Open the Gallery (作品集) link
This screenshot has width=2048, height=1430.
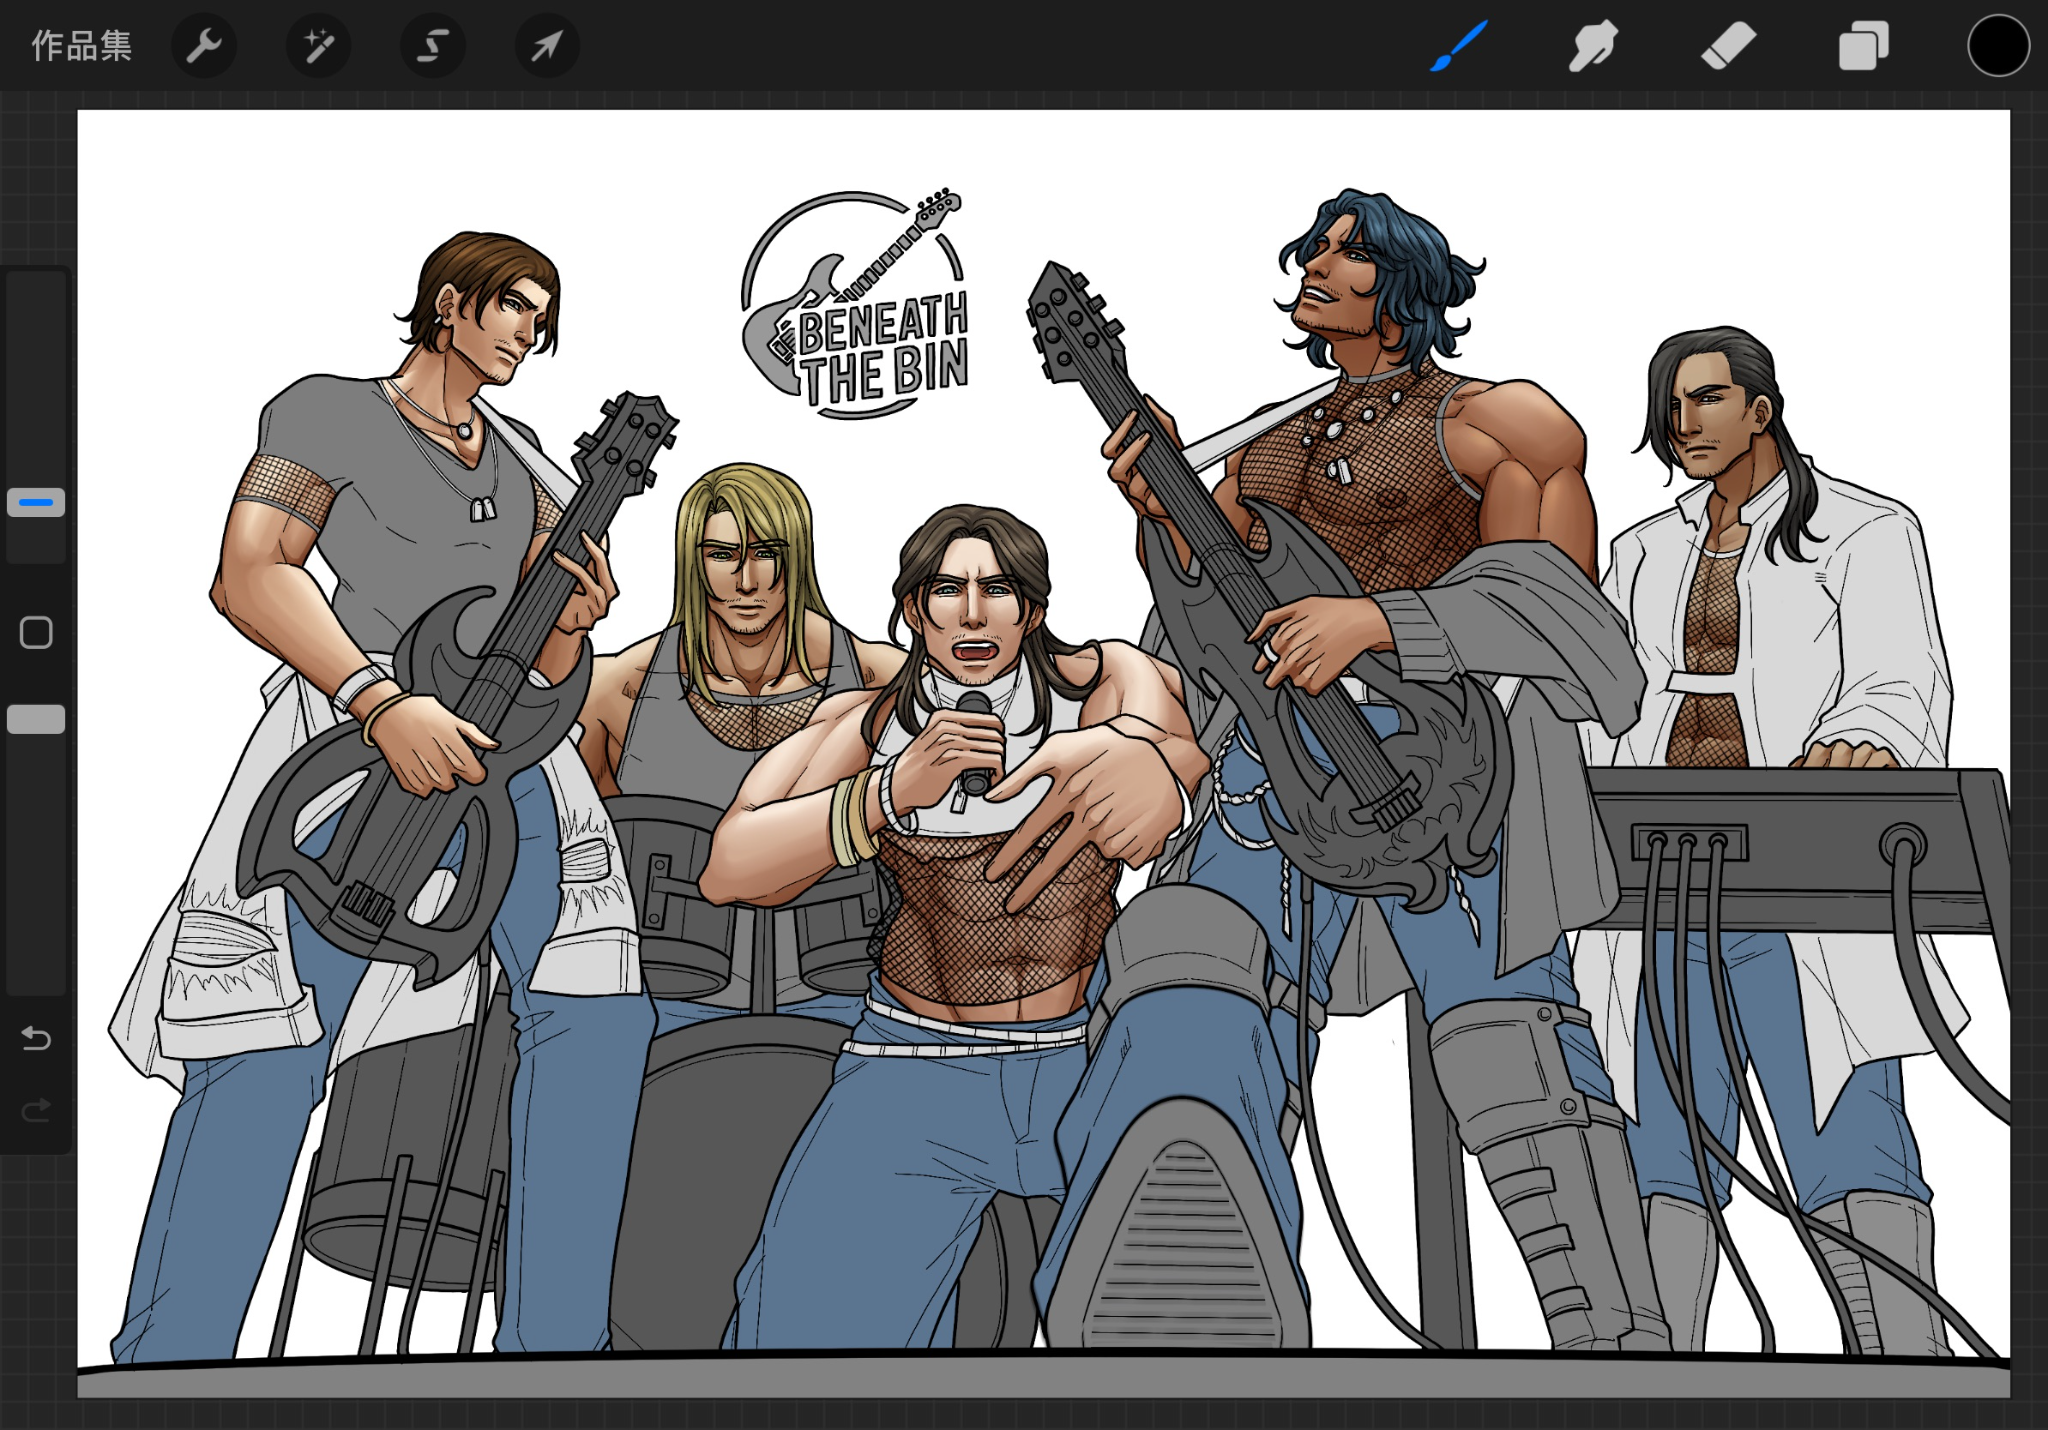(81, 46)
